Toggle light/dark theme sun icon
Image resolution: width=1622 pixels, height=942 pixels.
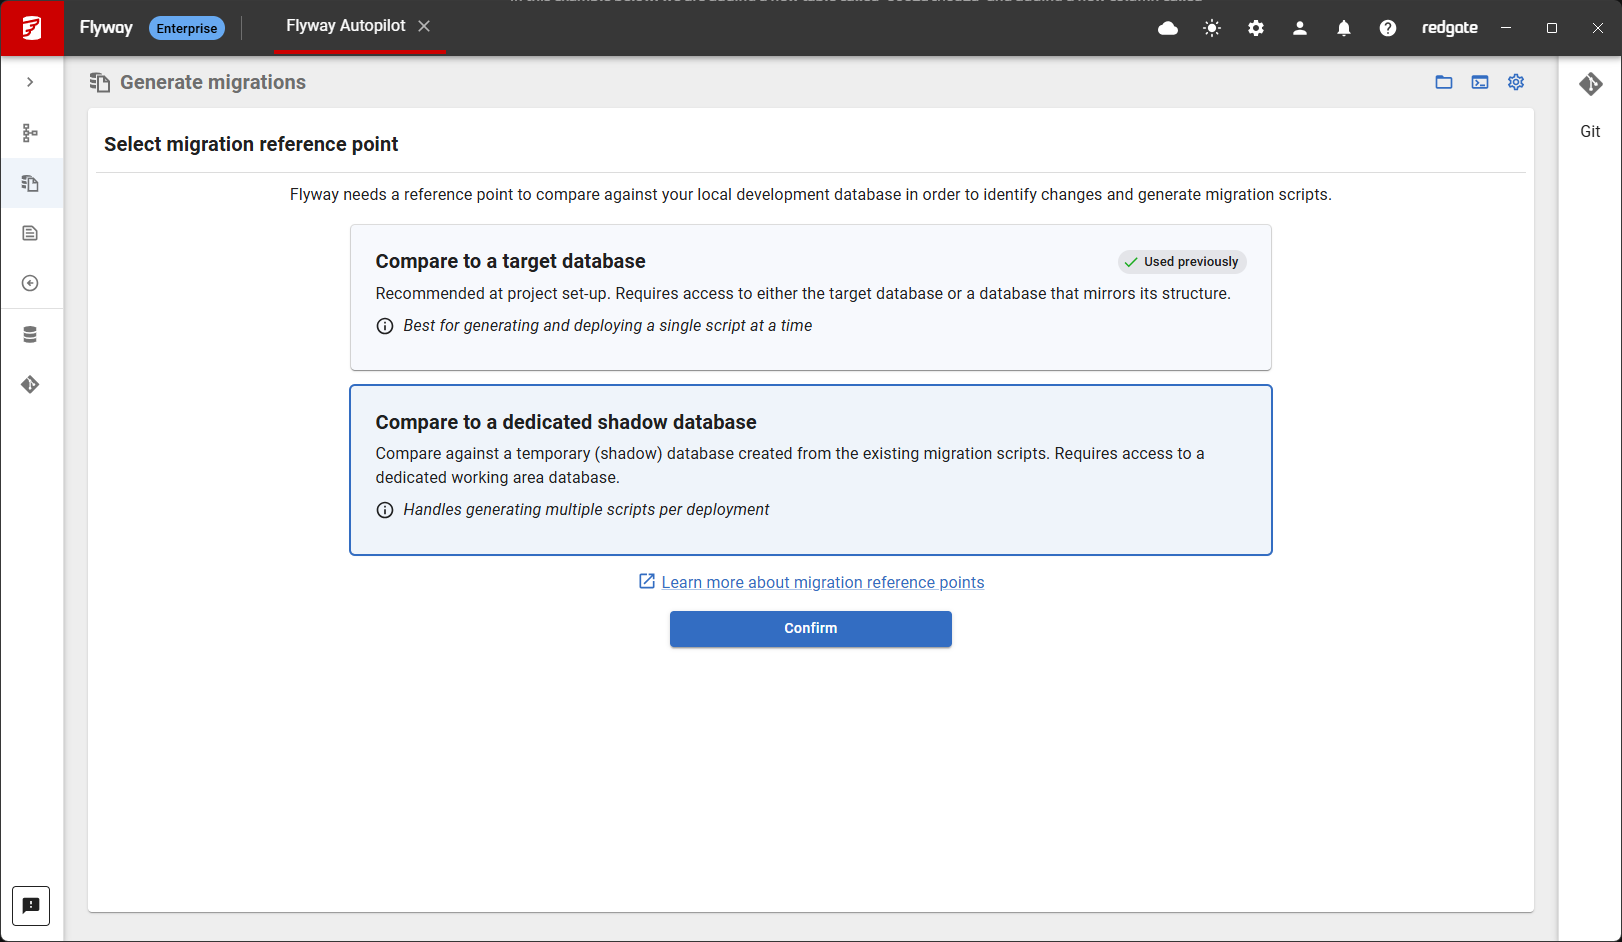coord(1212,28)
